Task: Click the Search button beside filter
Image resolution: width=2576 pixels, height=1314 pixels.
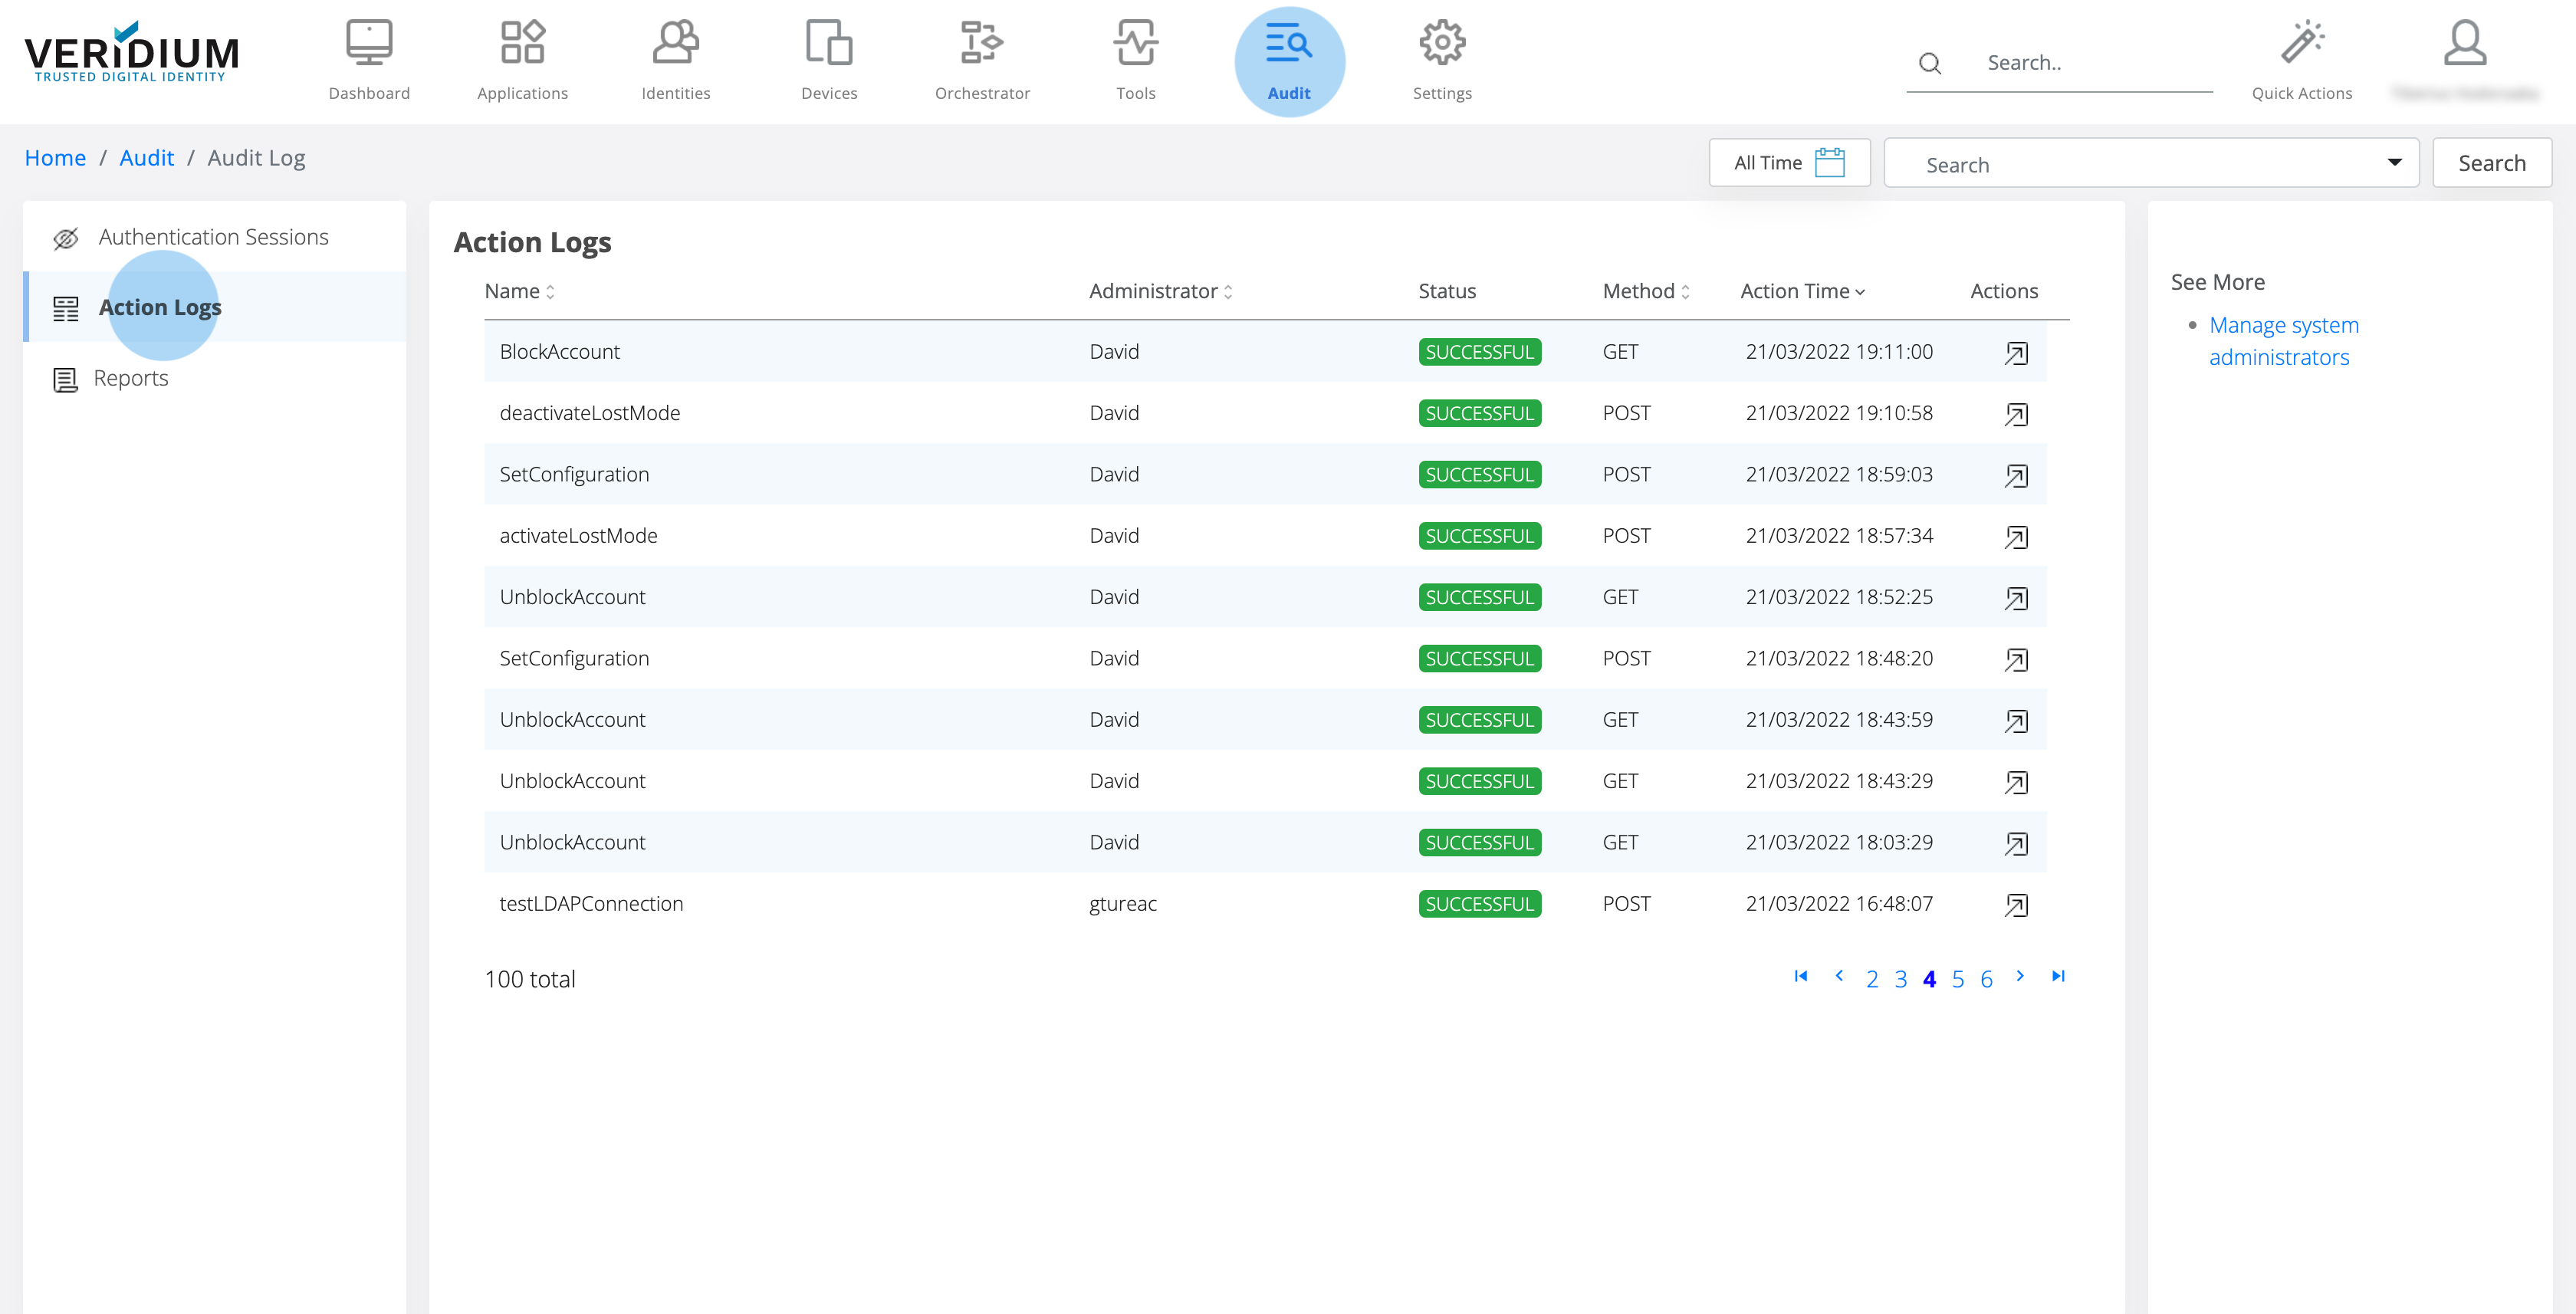Action: pyautogui.click(x=2491, y=163)
